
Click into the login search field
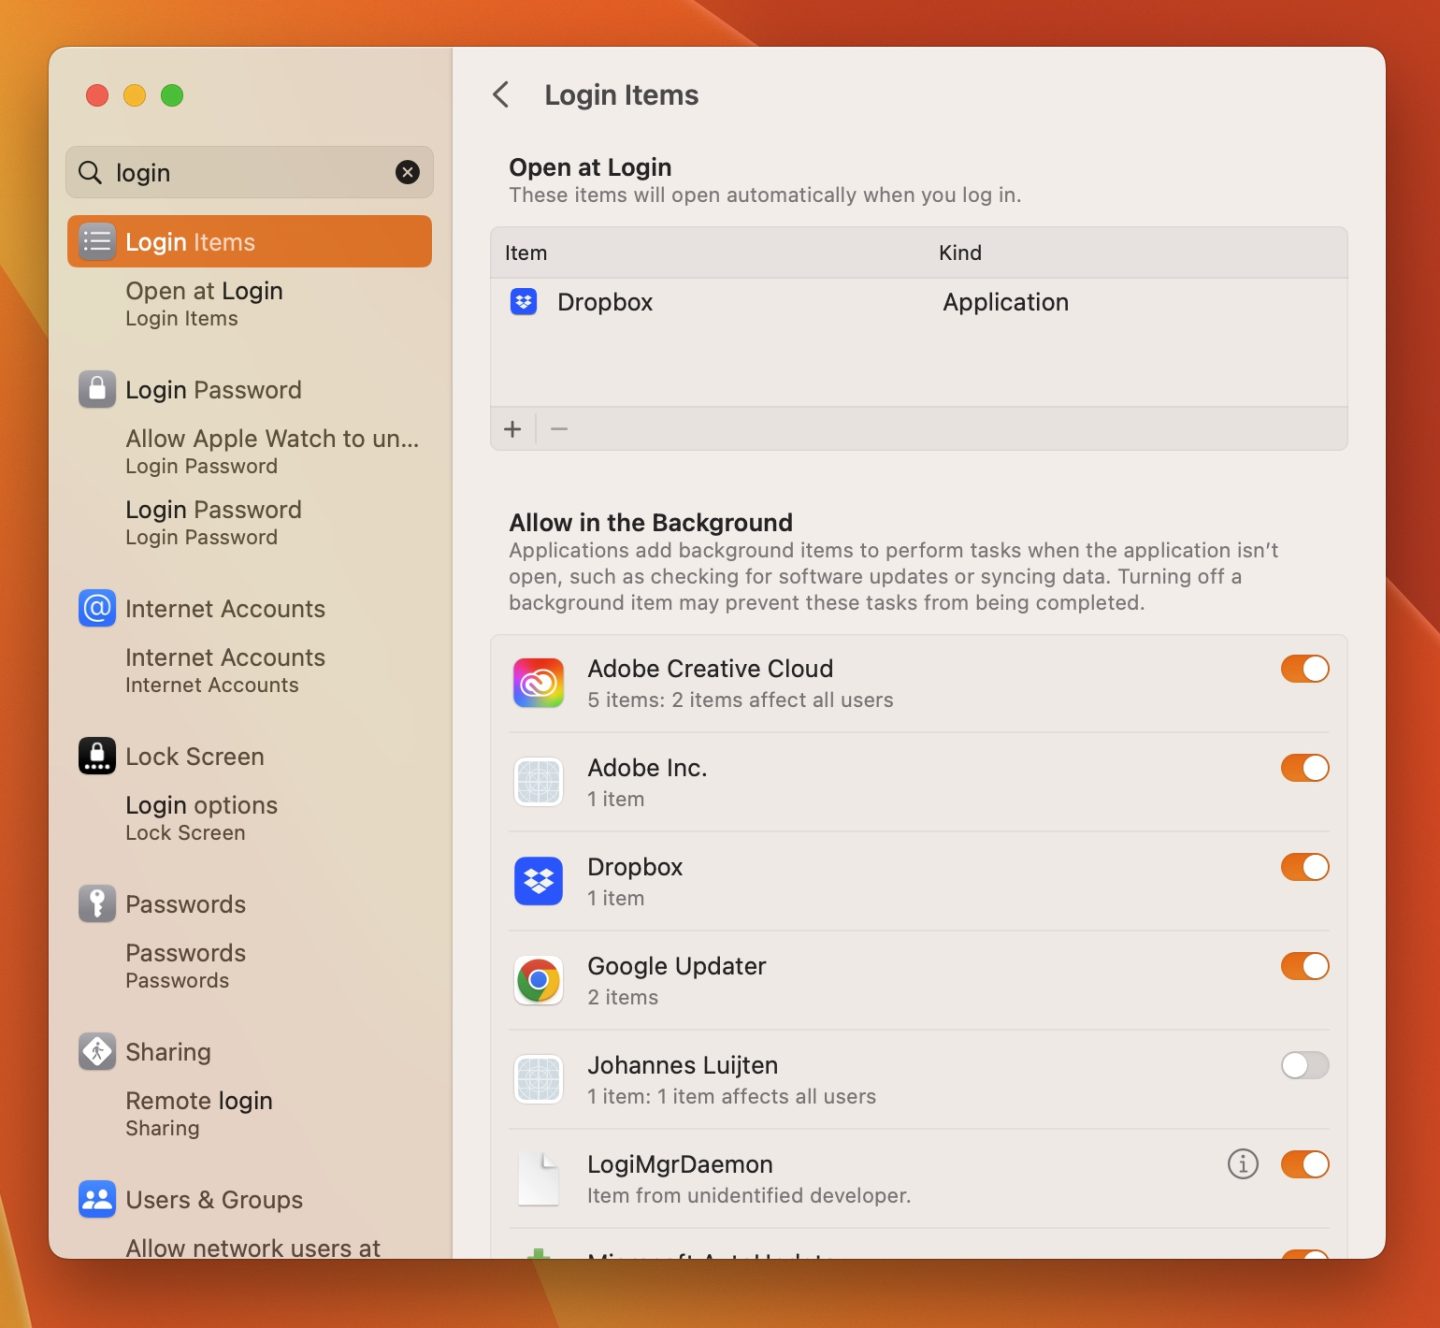click(x=249, y=172)
